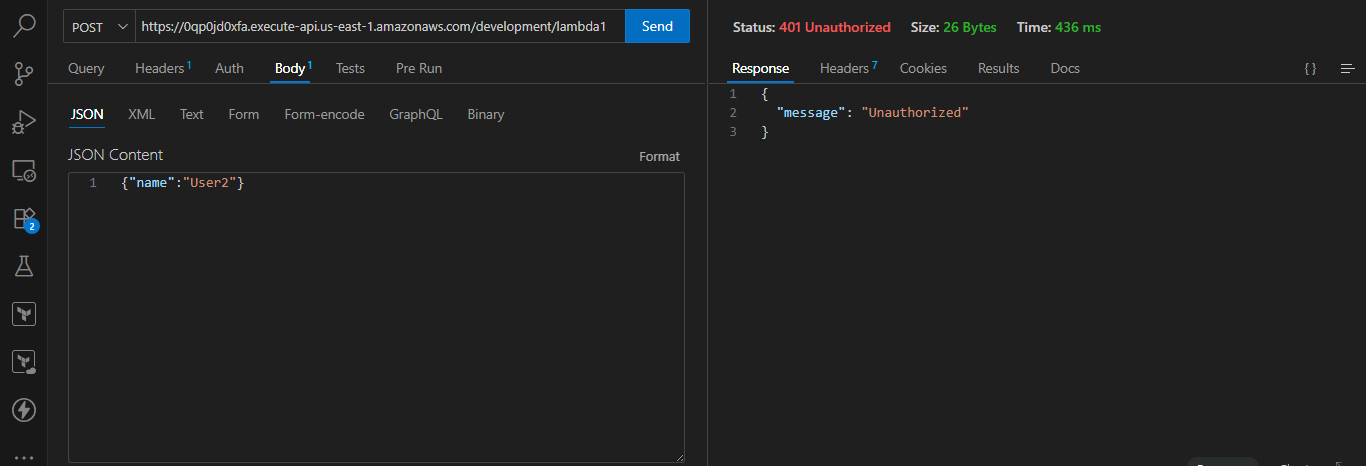Open the Source Control view
Viewport: 1366px width, 466px height.
point(24,73)
